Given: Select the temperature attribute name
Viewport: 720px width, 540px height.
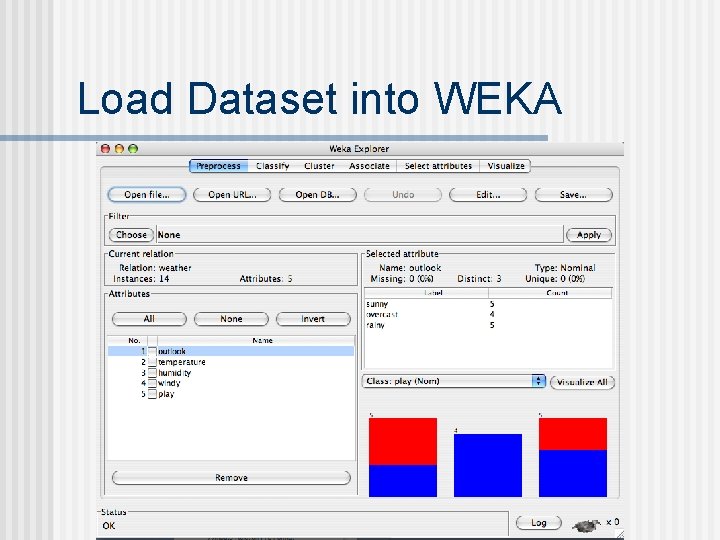Looking at the screenshot, I should (x=182, y=362).
